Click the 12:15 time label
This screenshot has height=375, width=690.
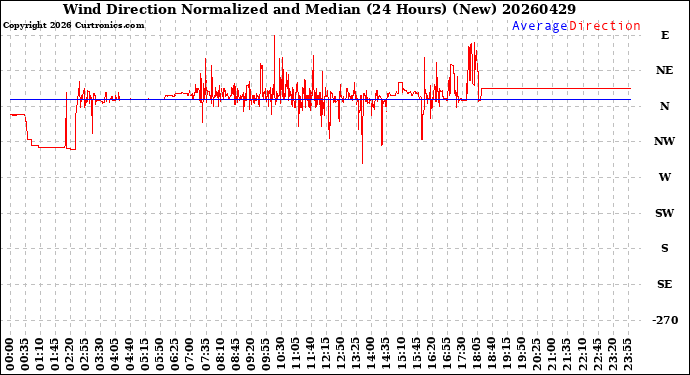pyautogui.click(x=325, y=355)
